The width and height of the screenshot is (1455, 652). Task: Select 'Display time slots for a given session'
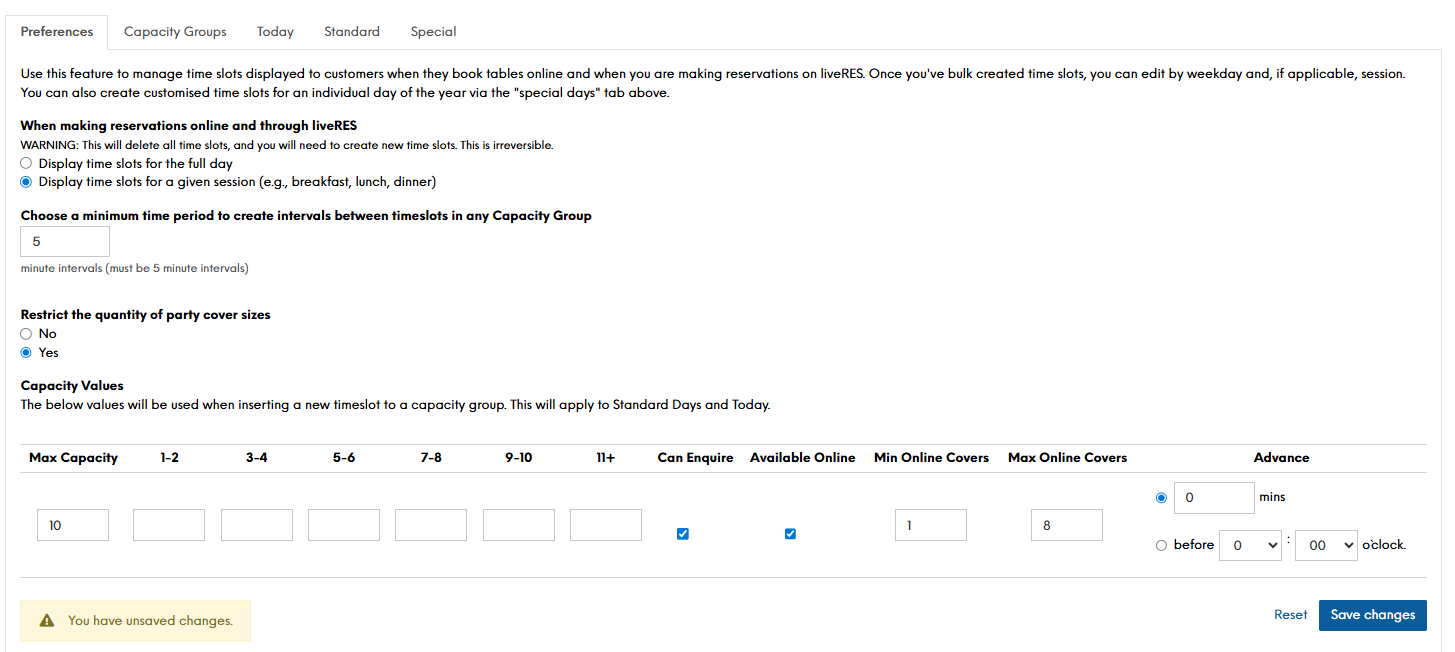(26, 182)
